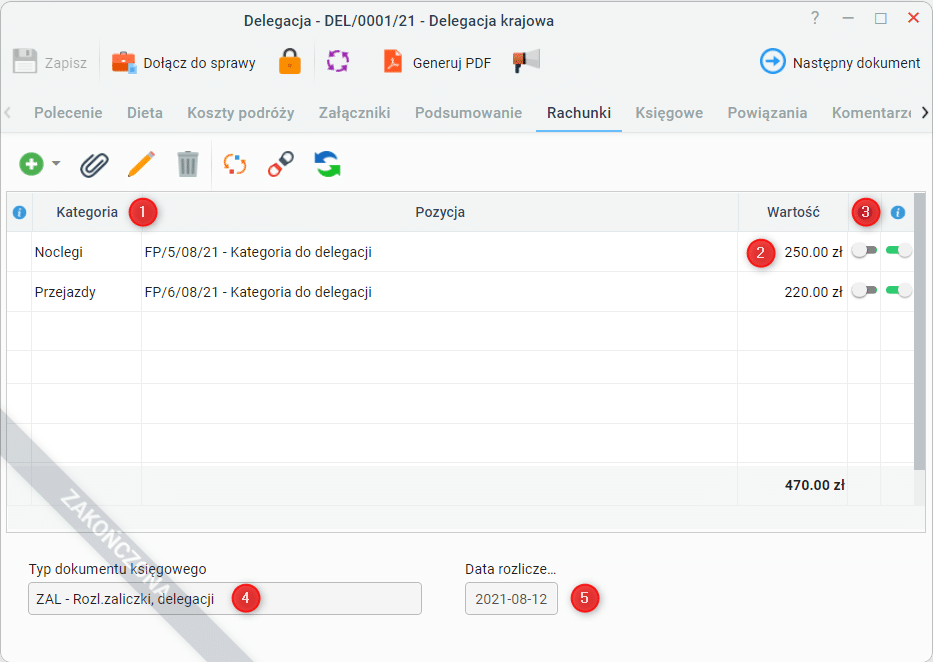933x662 pixels.
Task: Open the Załączniki tab
Action: (x=355, y=113)
